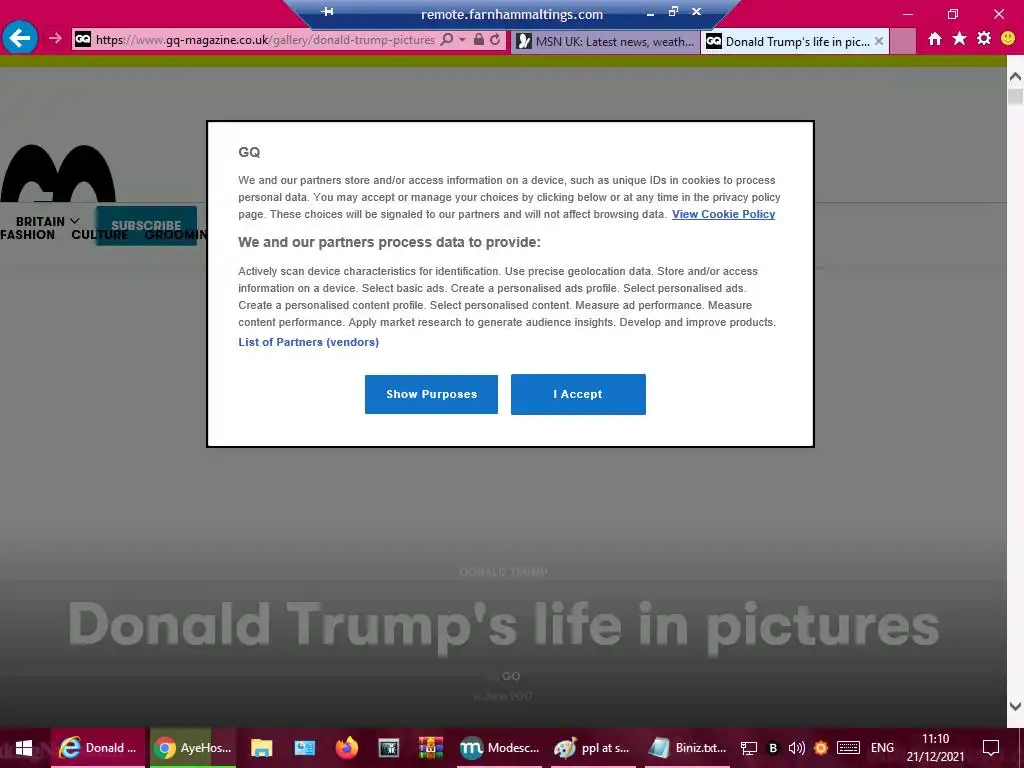Click the scrollbar up arrow

(1015, 76)
